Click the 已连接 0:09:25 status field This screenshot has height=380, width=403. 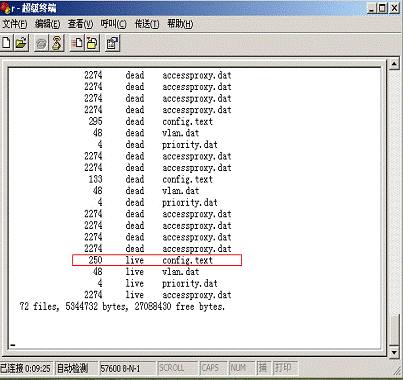[x=26, y=368]
